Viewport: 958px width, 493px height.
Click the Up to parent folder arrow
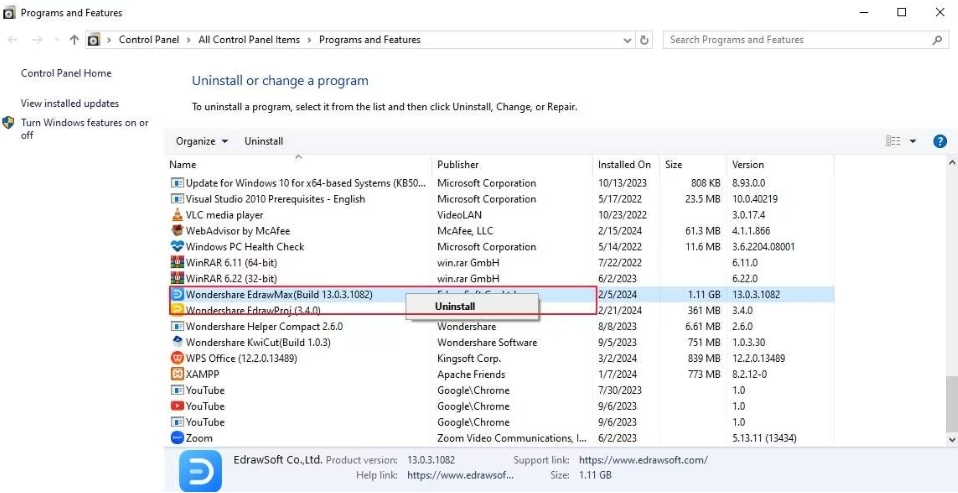74,40
